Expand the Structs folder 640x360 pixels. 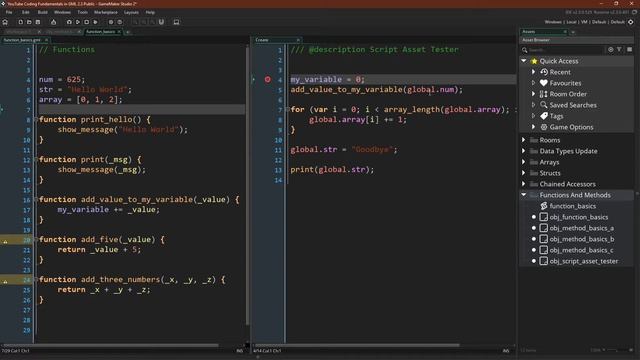(x=524, y=173)
